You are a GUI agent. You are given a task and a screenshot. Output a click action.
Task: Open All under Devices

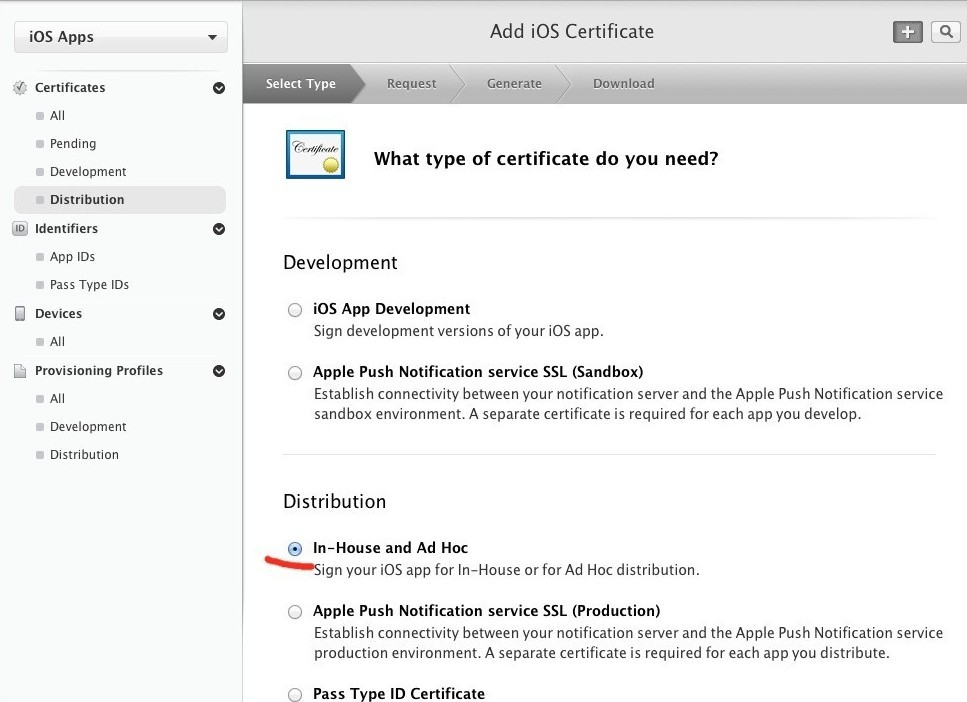pos(57,341)
